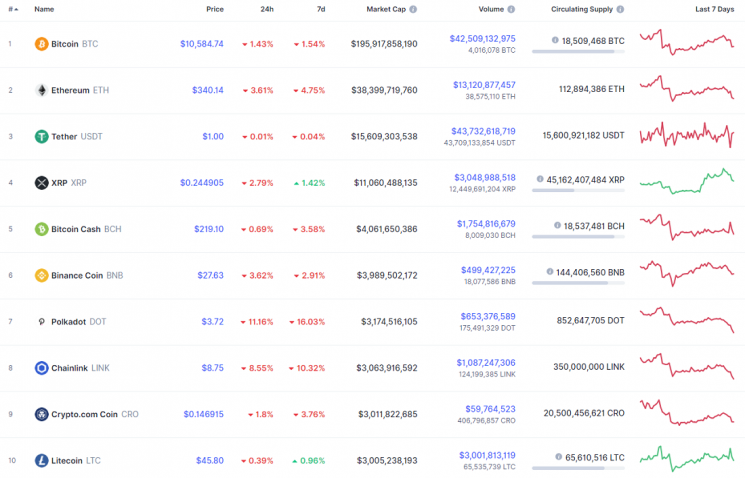Open the Circulating Supply info icon
This screenshot has width=745, height=478.
coord(621,9)
